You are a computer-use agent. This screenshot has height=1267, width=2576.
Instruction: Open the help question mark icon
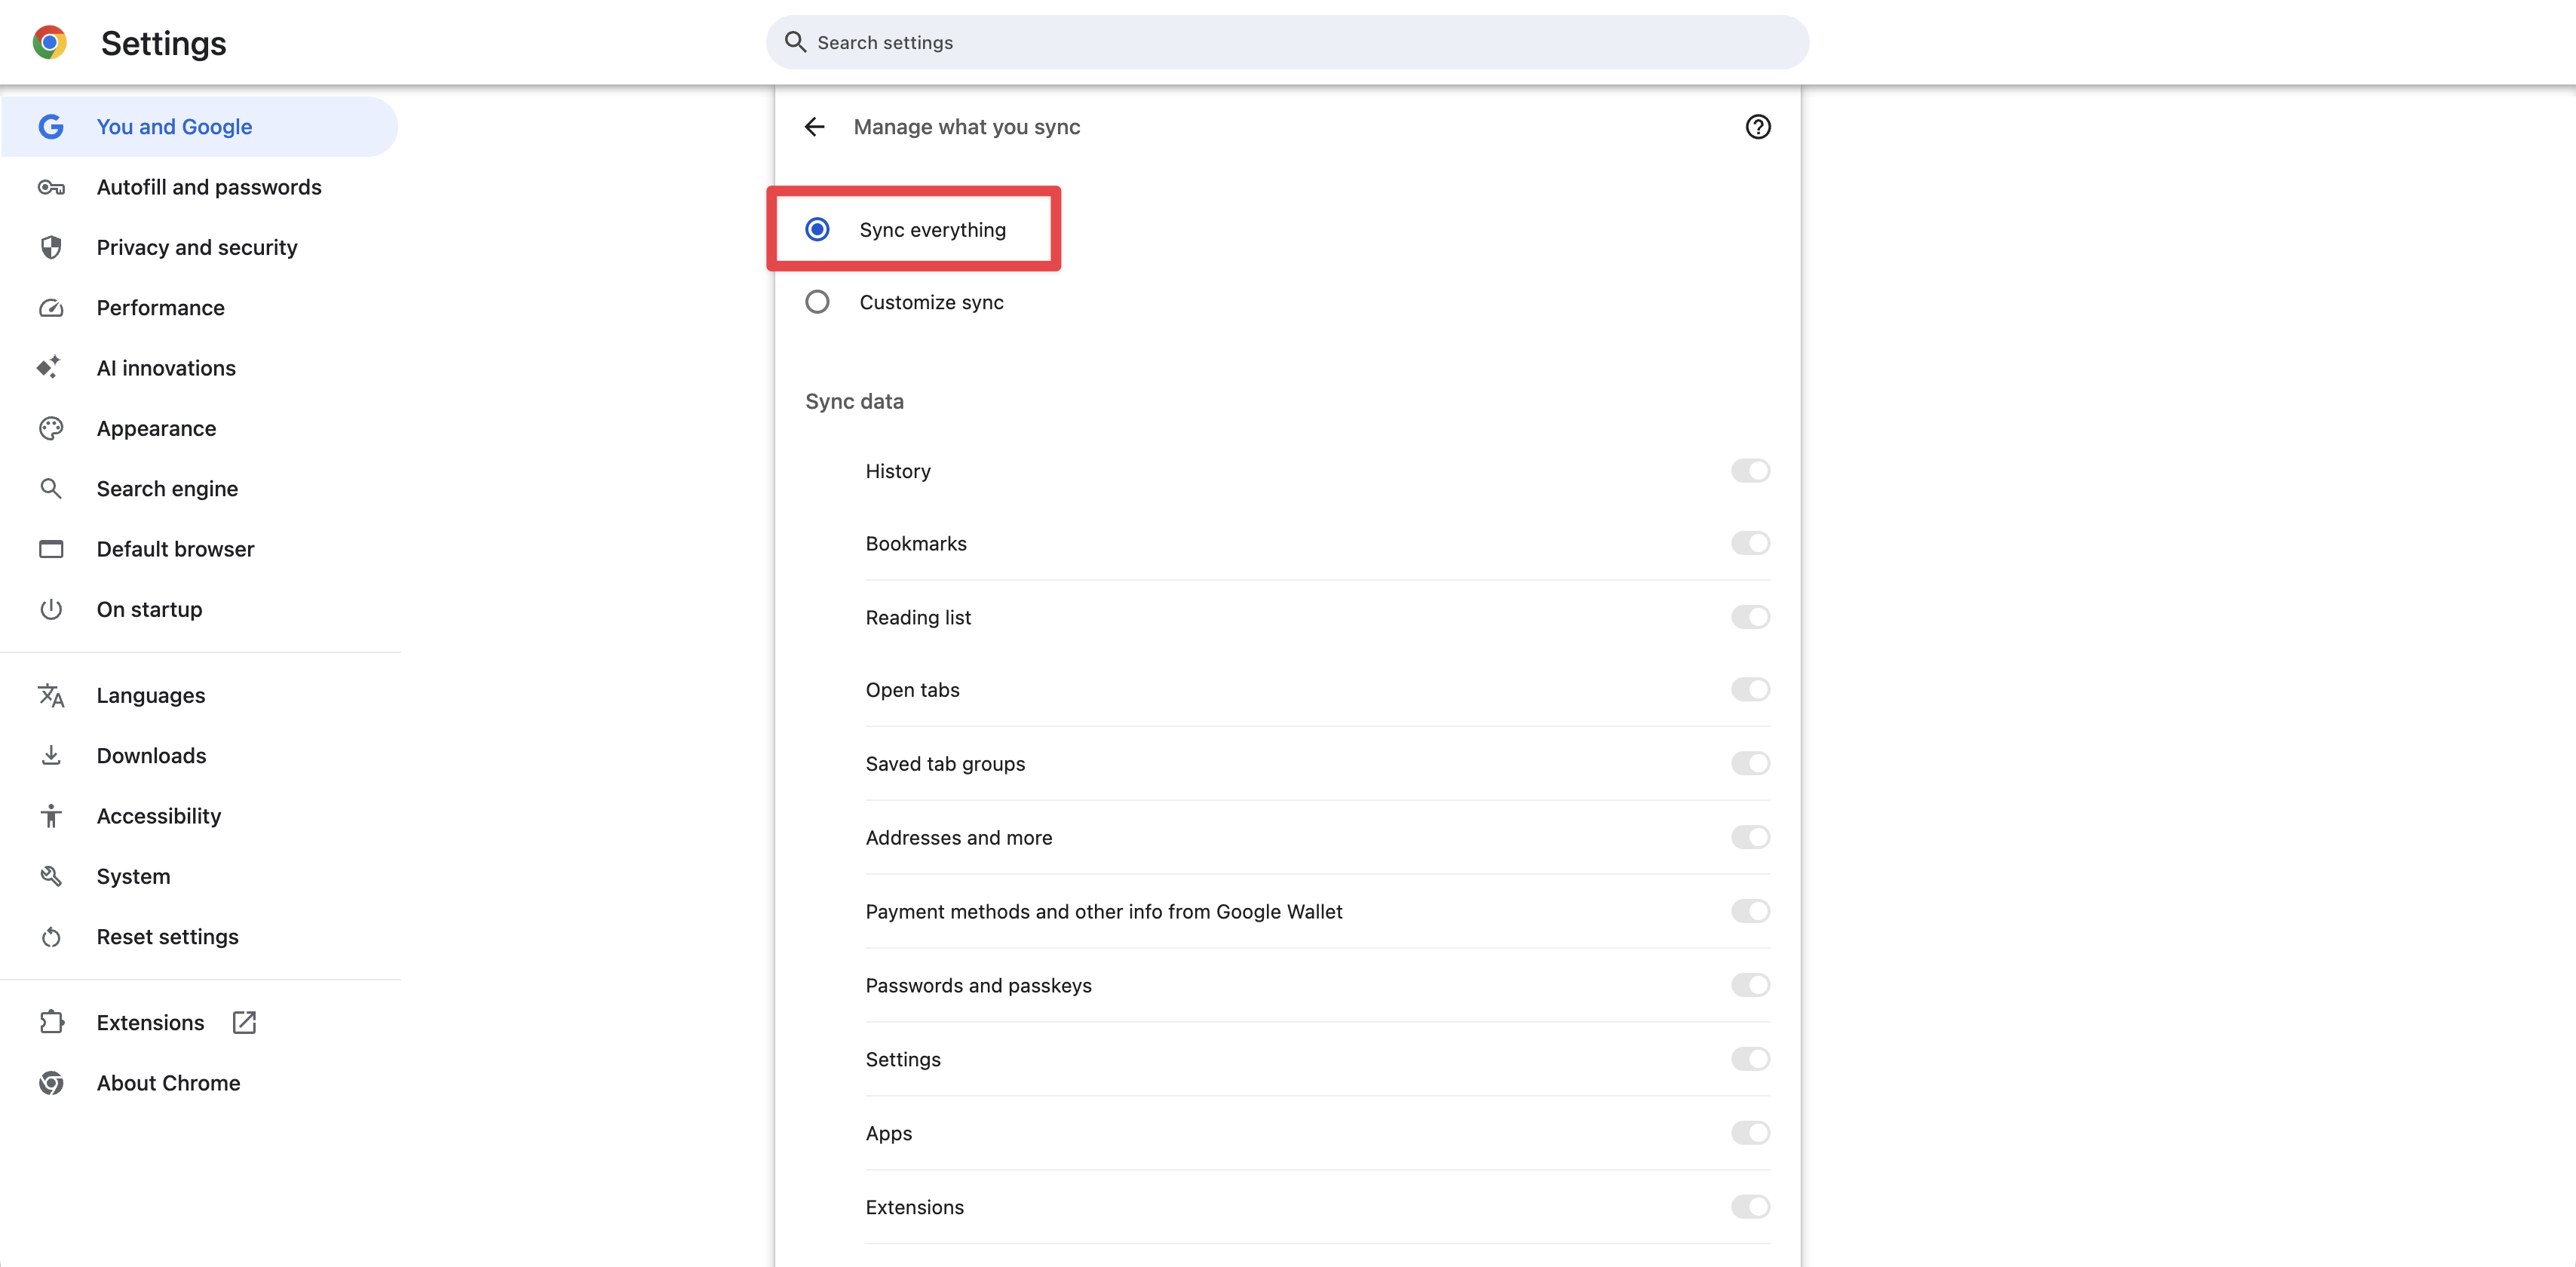tap(1757, 127)
